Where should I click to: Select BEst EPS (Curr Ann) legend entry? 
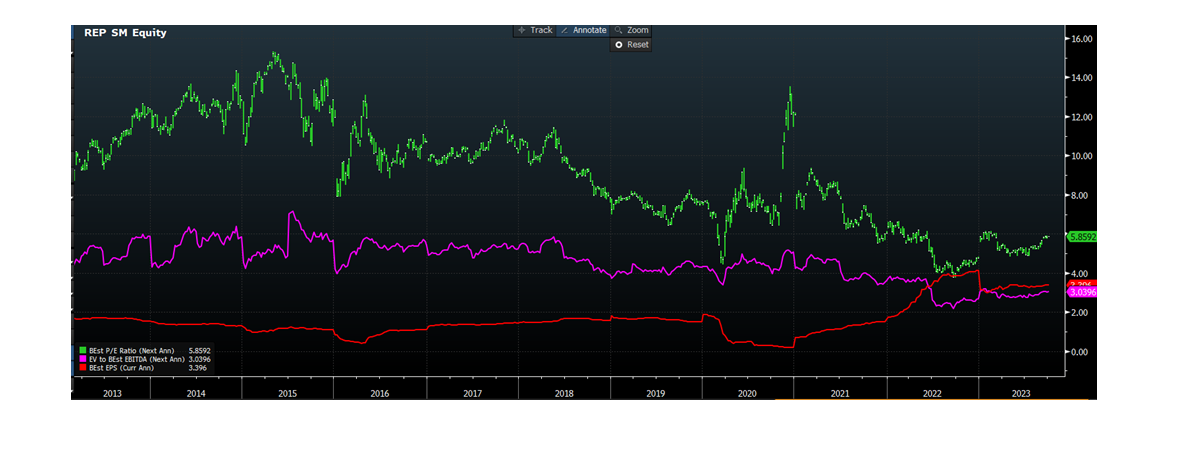(125, 368)
